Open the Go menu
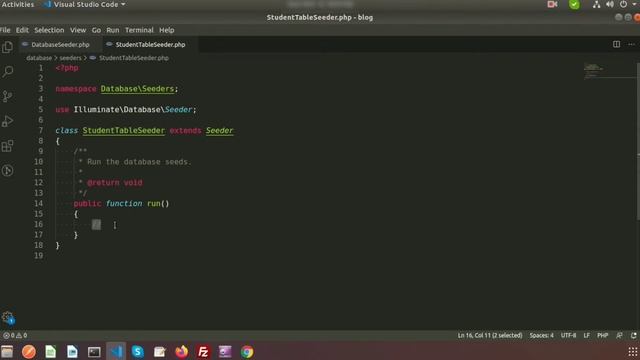The image size is (640, 360). (x=96, y=30)
